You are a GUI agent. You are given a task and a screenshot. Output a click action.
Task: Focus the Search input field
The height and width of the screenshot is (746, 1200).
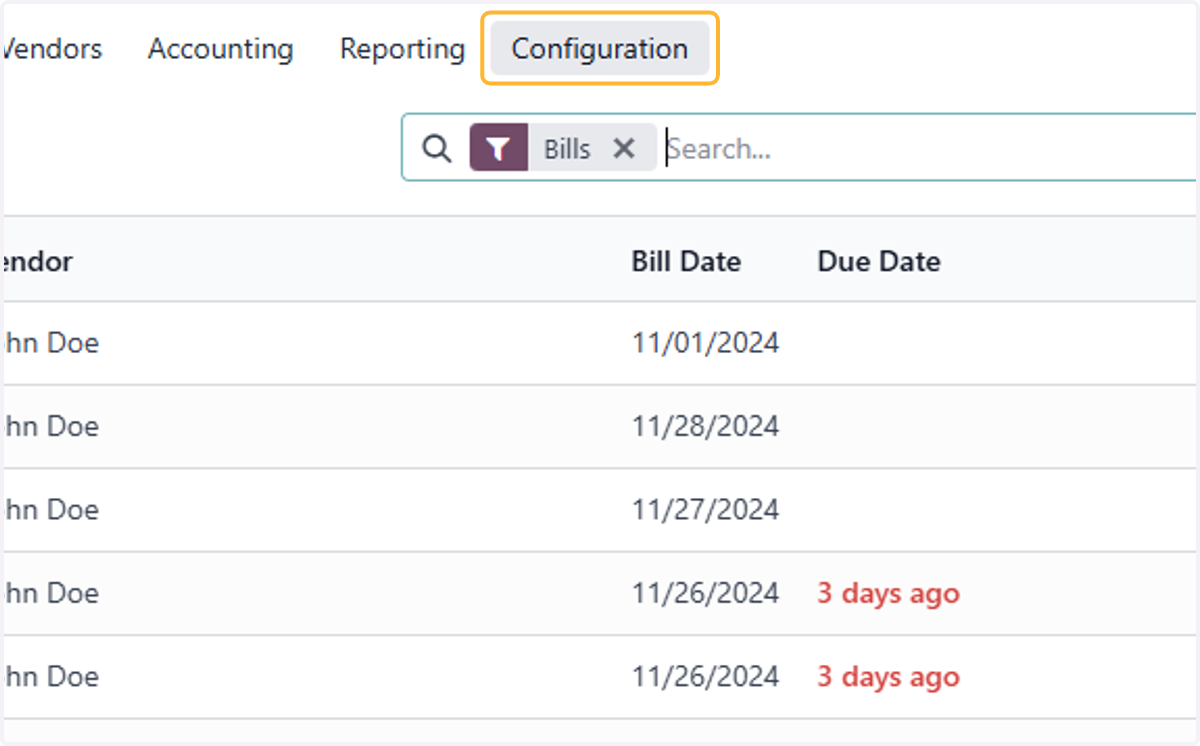click(x=930, y=148)
